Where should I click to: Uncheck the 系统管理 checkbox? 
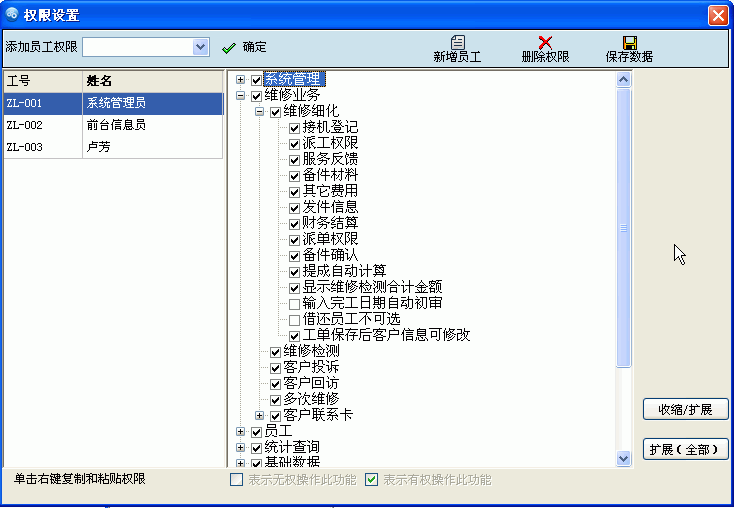tap(257, 80)
